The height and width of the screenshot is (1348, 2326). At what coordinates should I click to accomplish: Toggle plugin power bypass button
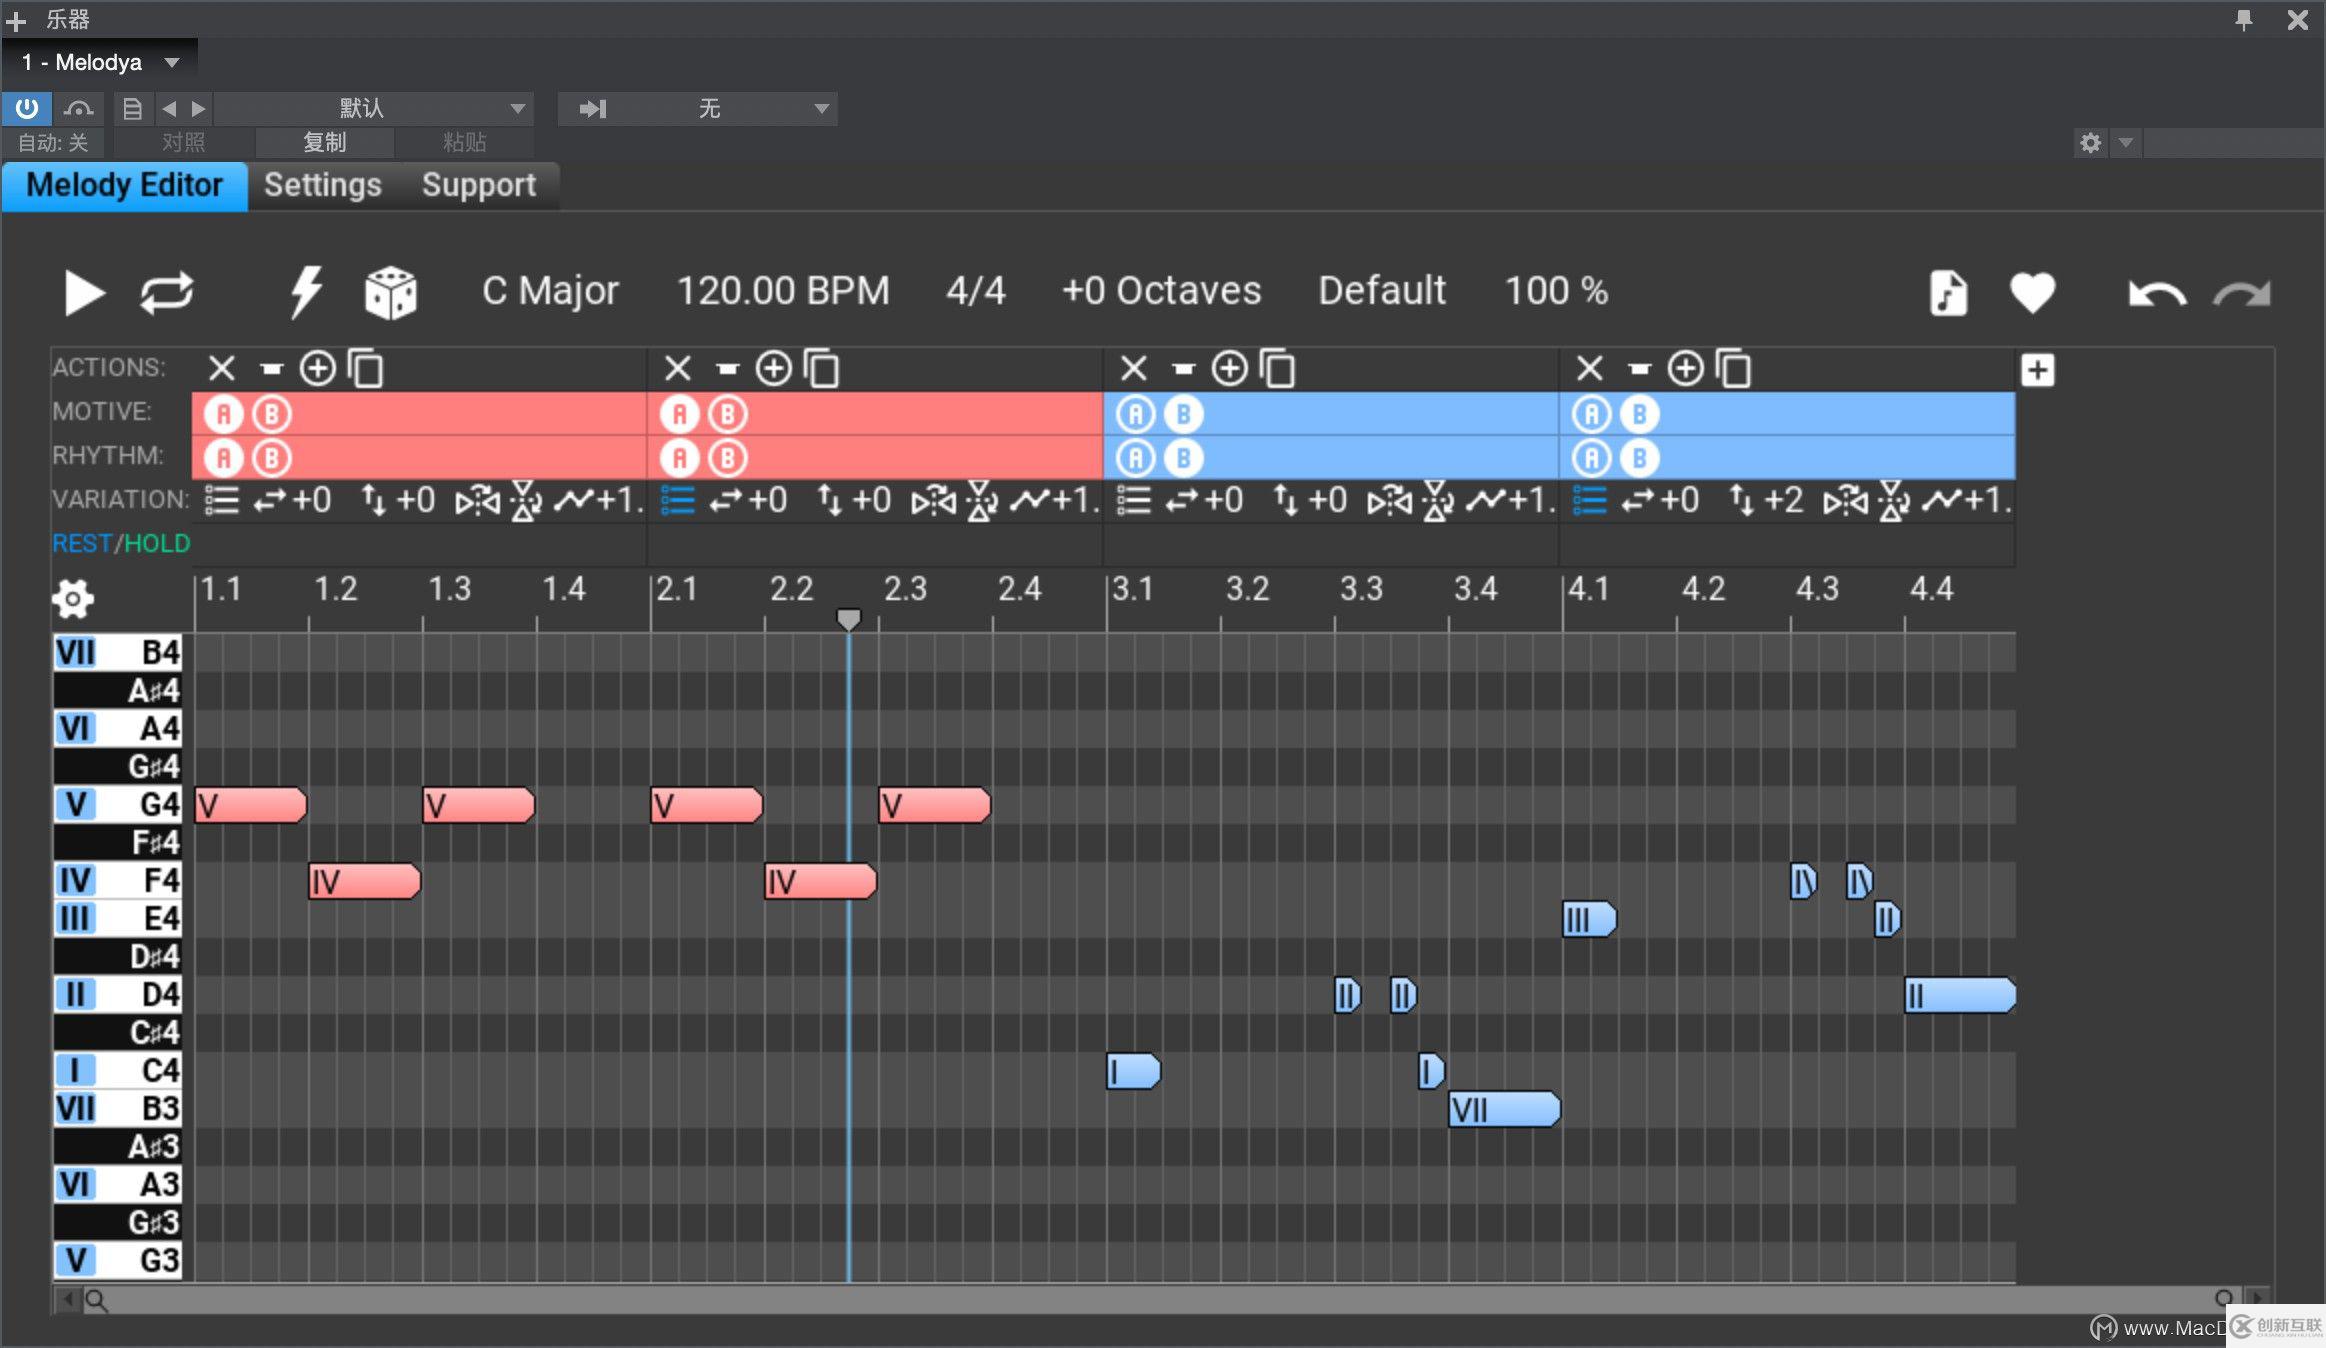(x=27, y=108)
